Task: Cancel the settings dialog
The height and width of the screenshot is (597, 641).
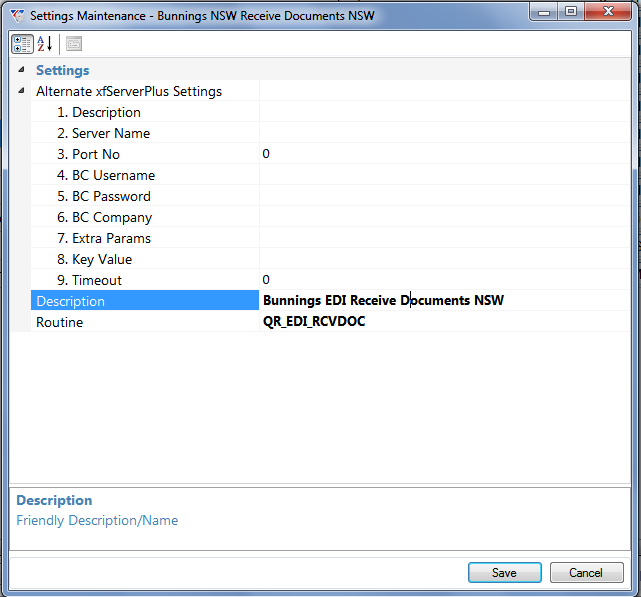Action: (586, 572)
